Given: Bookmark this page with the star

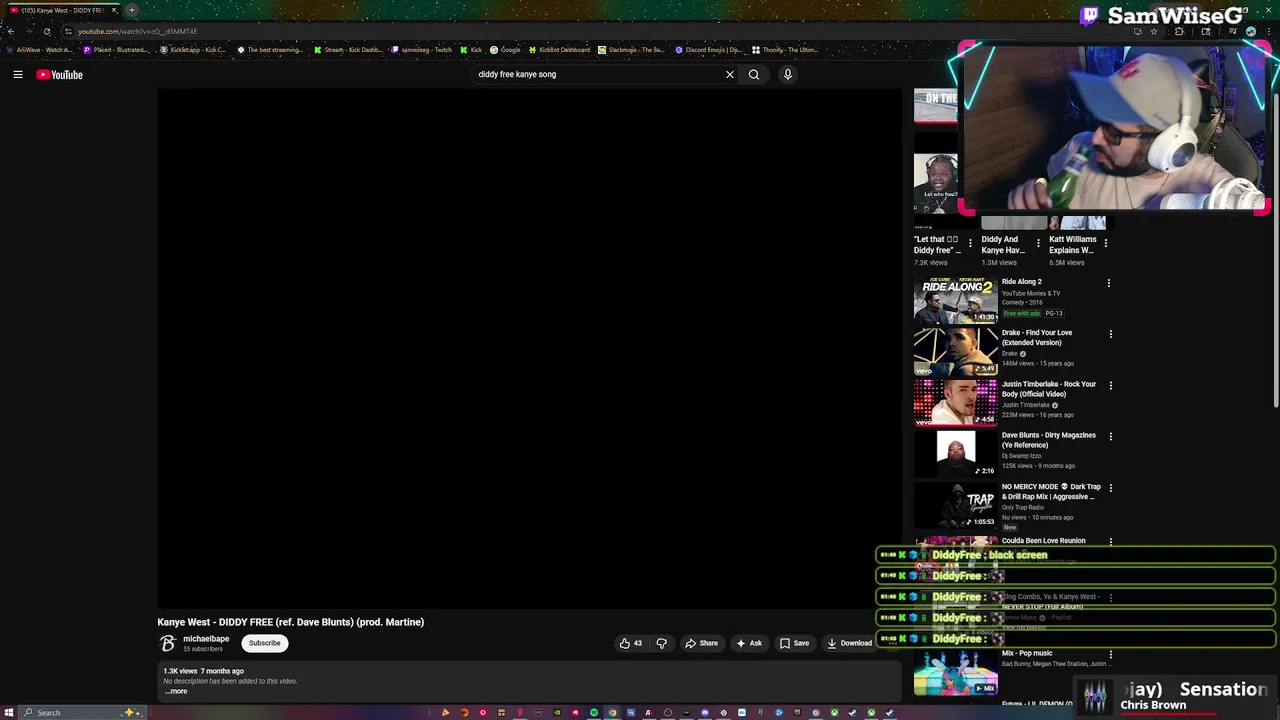Looking at the screenshot, I should pos(1154,31).
